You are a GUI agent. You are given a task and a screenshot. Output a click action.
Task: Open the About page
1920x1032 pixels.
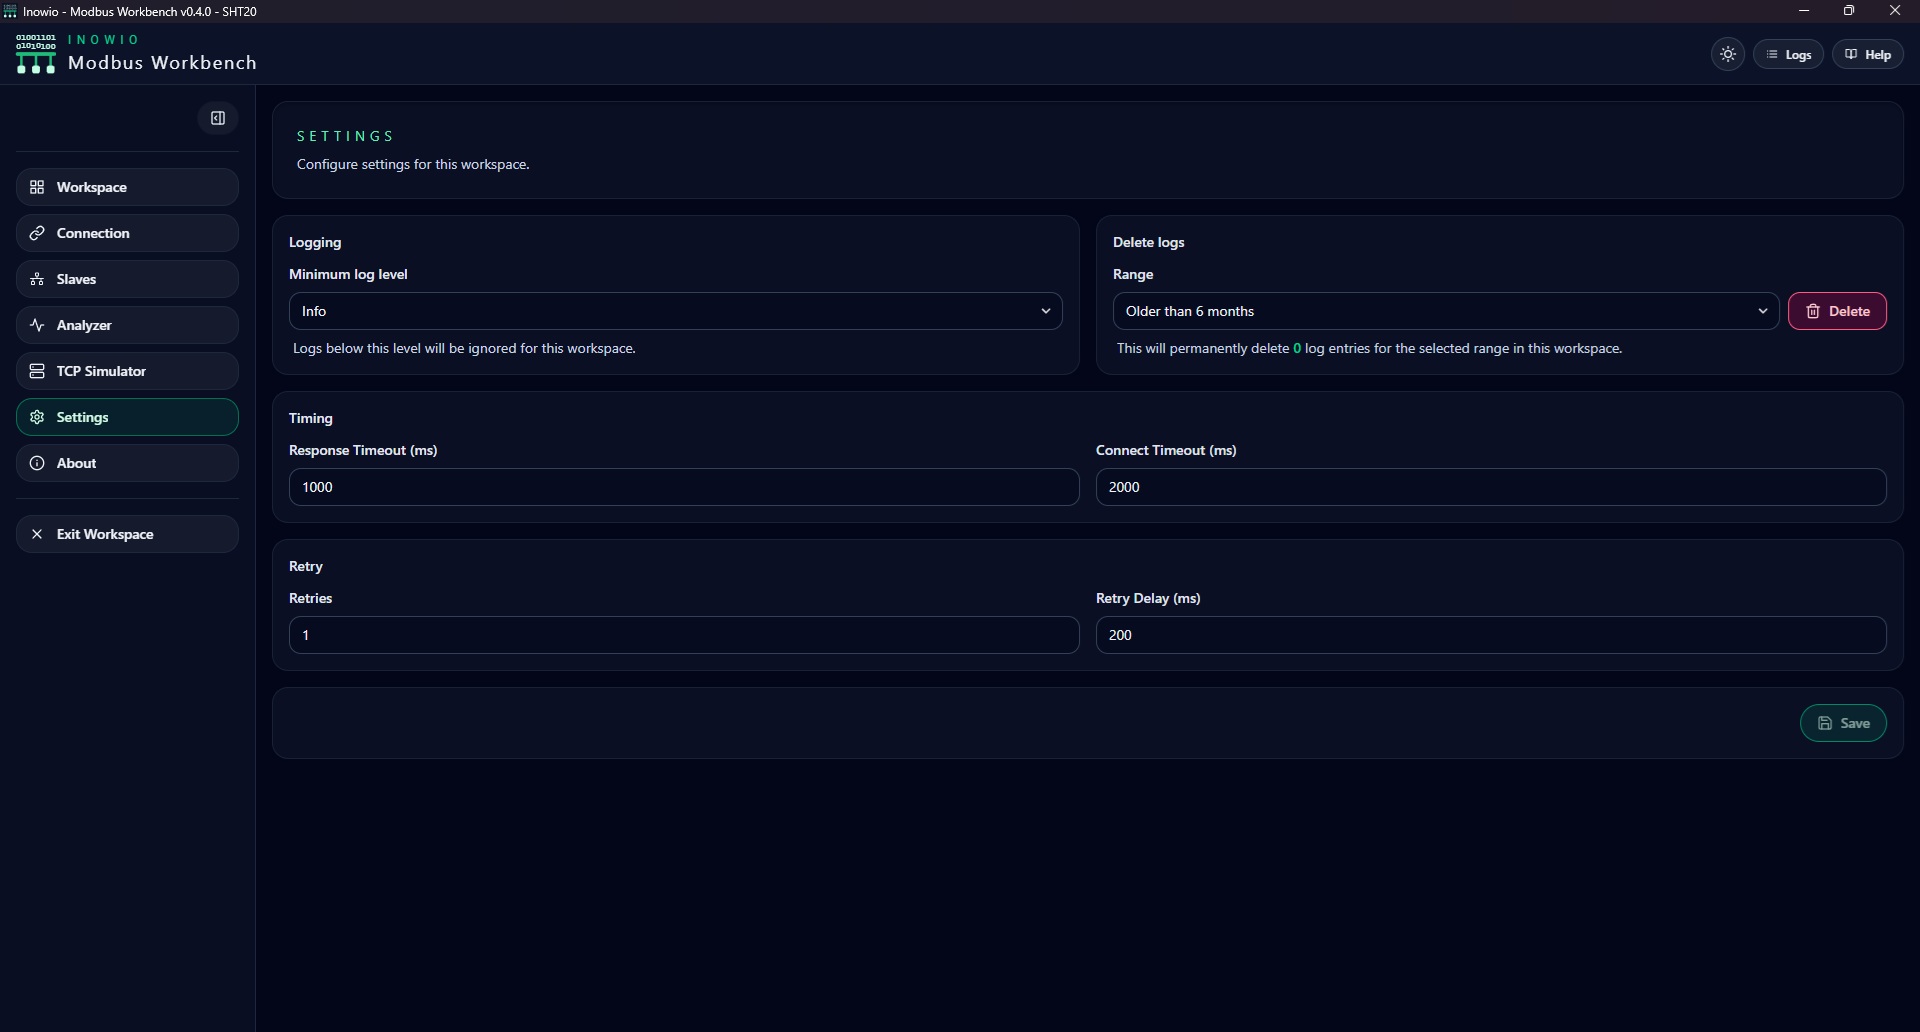[127, 463]
